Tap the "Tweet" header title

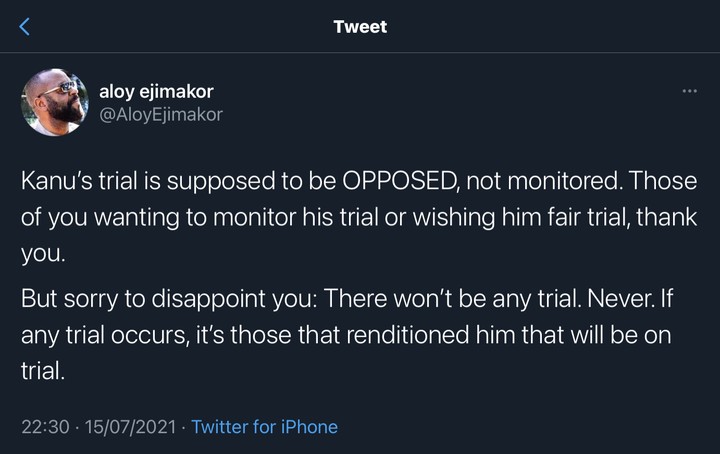click(360, 27)
